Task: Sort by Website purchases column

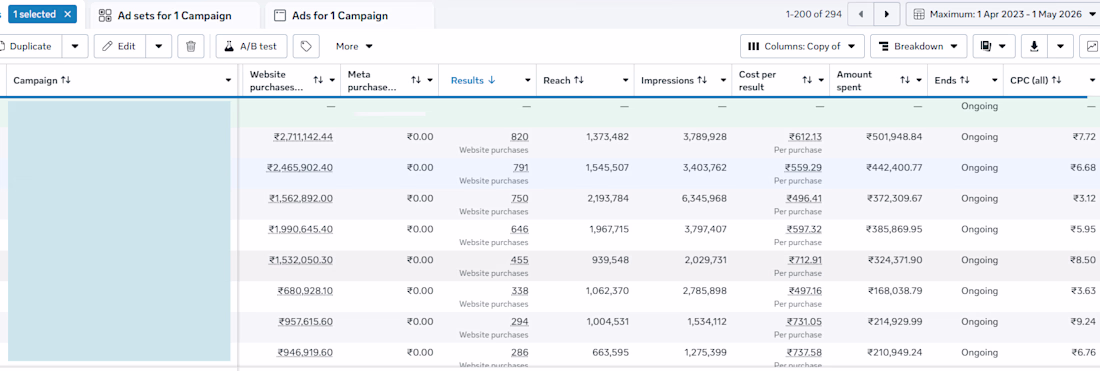Action: point(318,81)
